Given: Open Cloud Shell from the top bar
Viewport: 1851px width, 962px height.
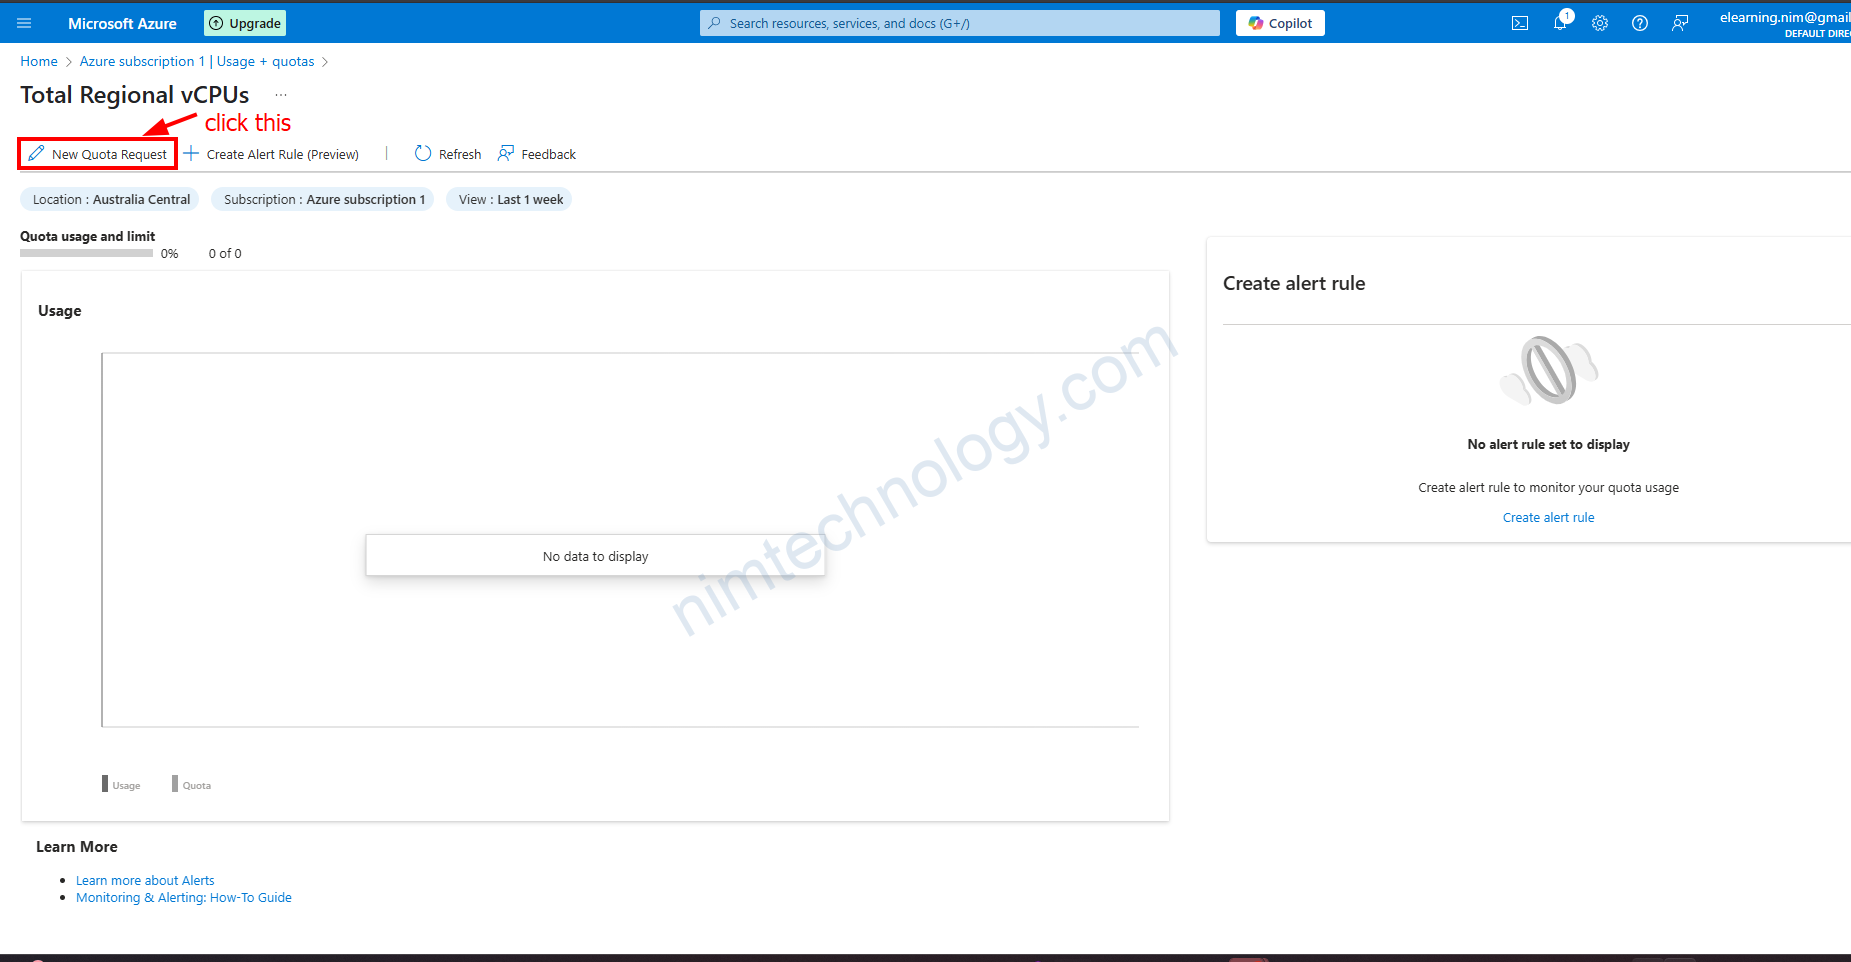Looking at the screenshot, I should (x=1519, y=23).
